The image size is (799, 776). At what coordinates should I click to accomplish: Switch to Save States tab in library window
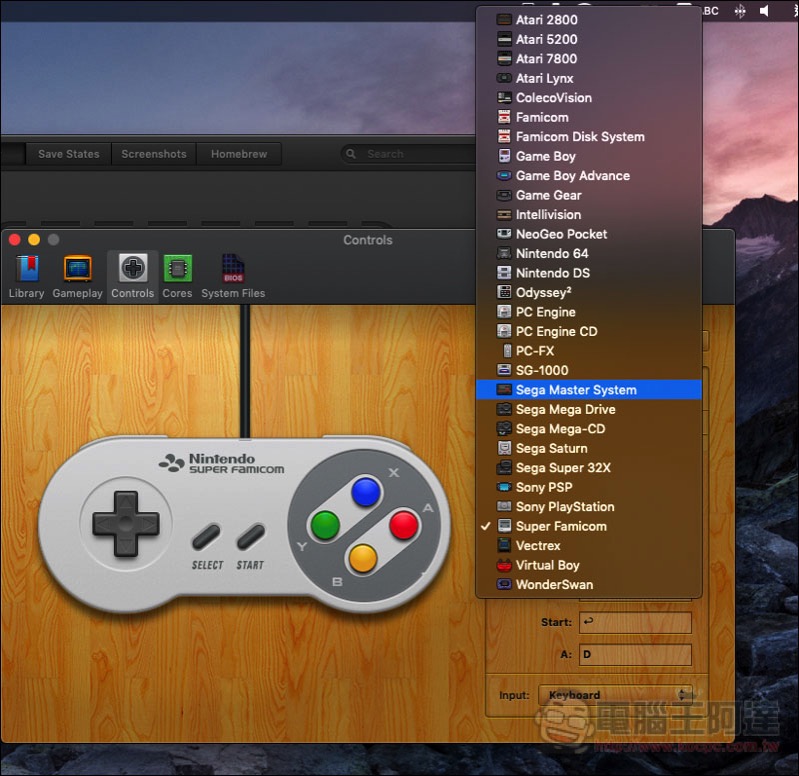pyautogui.click(x=69, y=154)
